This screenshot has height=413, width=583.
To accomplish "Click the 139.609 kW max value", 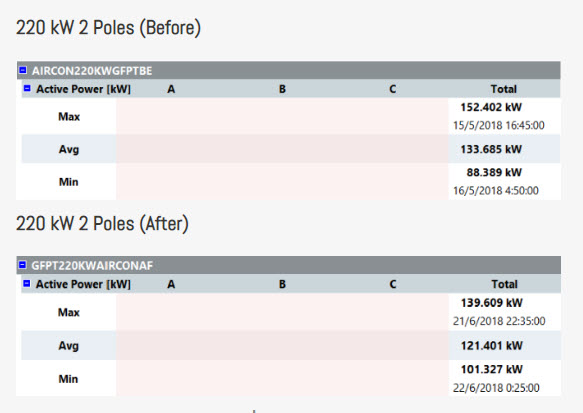I will point(492,303).
